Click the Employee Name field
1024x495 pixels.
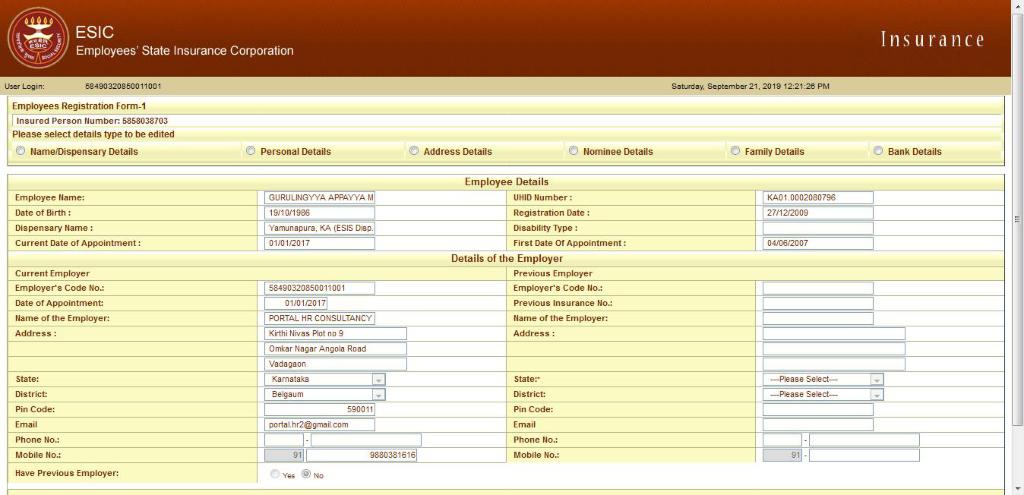pos(319,197)
